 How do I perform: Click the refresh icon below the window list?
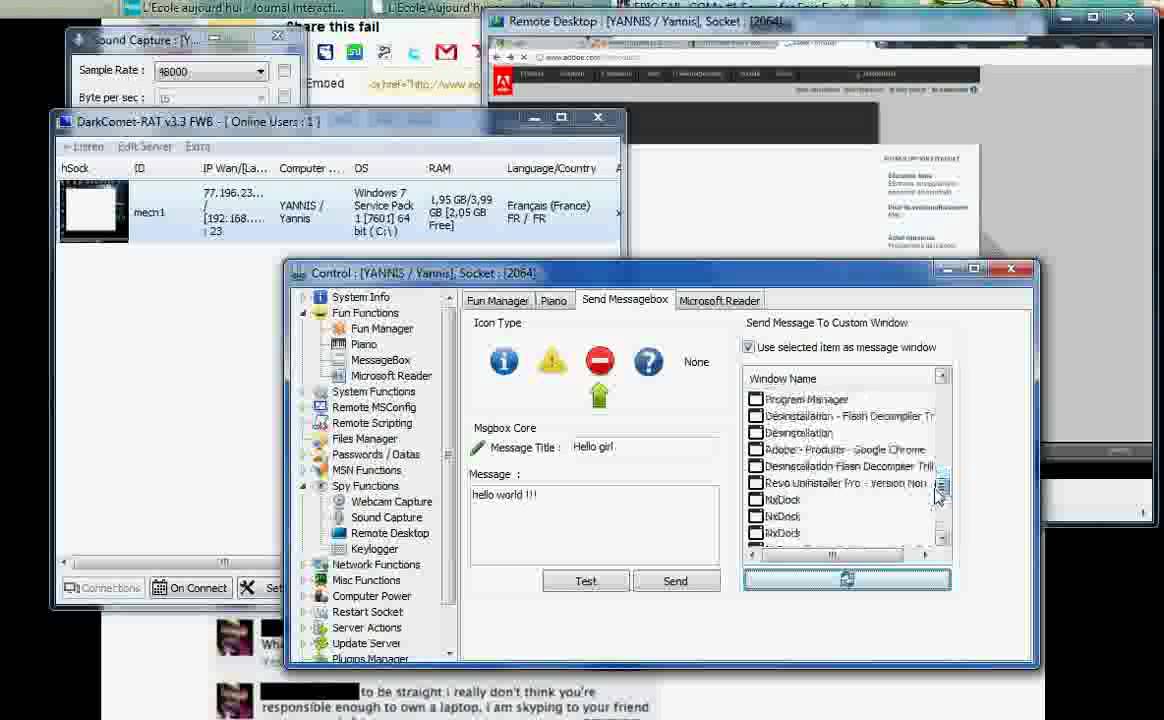click(x=847, y=579)
